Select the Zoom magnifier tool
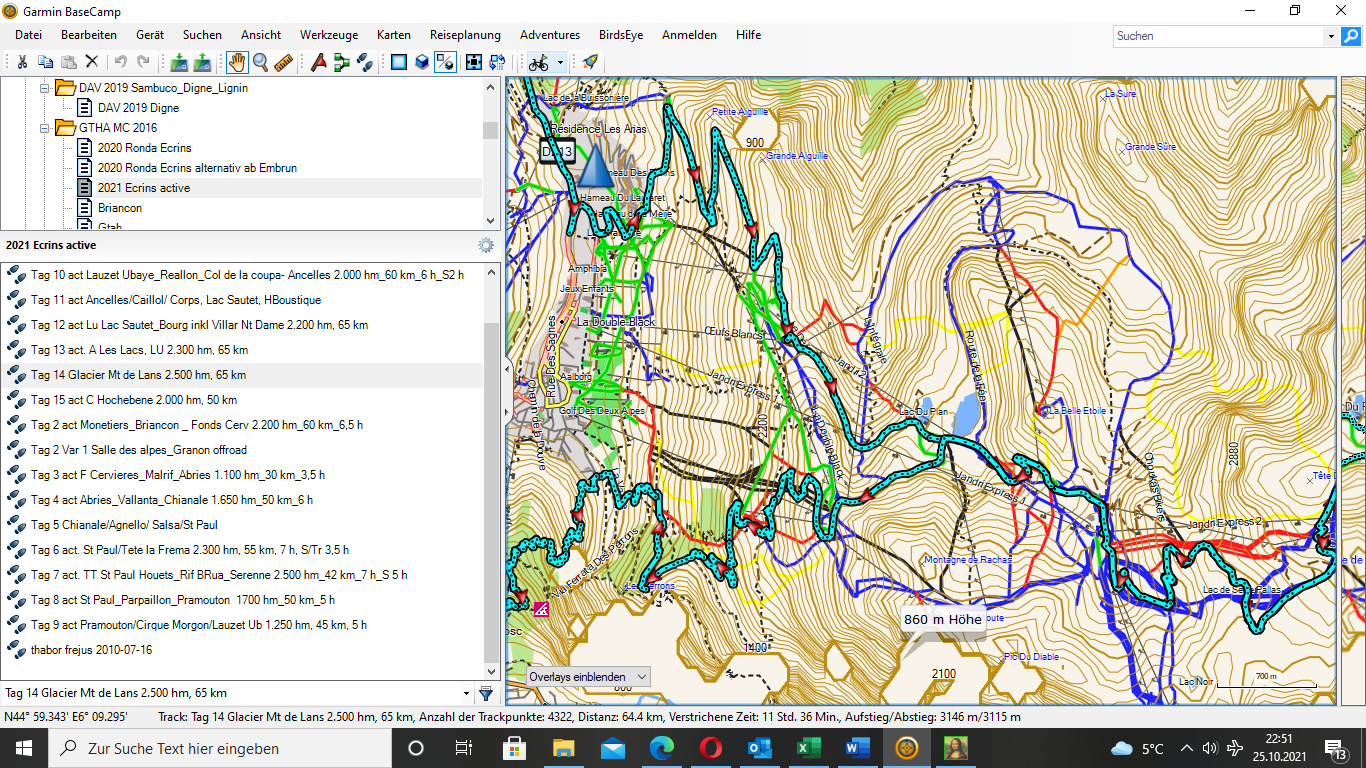Image resolution: width=1366 pixels, height=768 pixels. (261, 62)
